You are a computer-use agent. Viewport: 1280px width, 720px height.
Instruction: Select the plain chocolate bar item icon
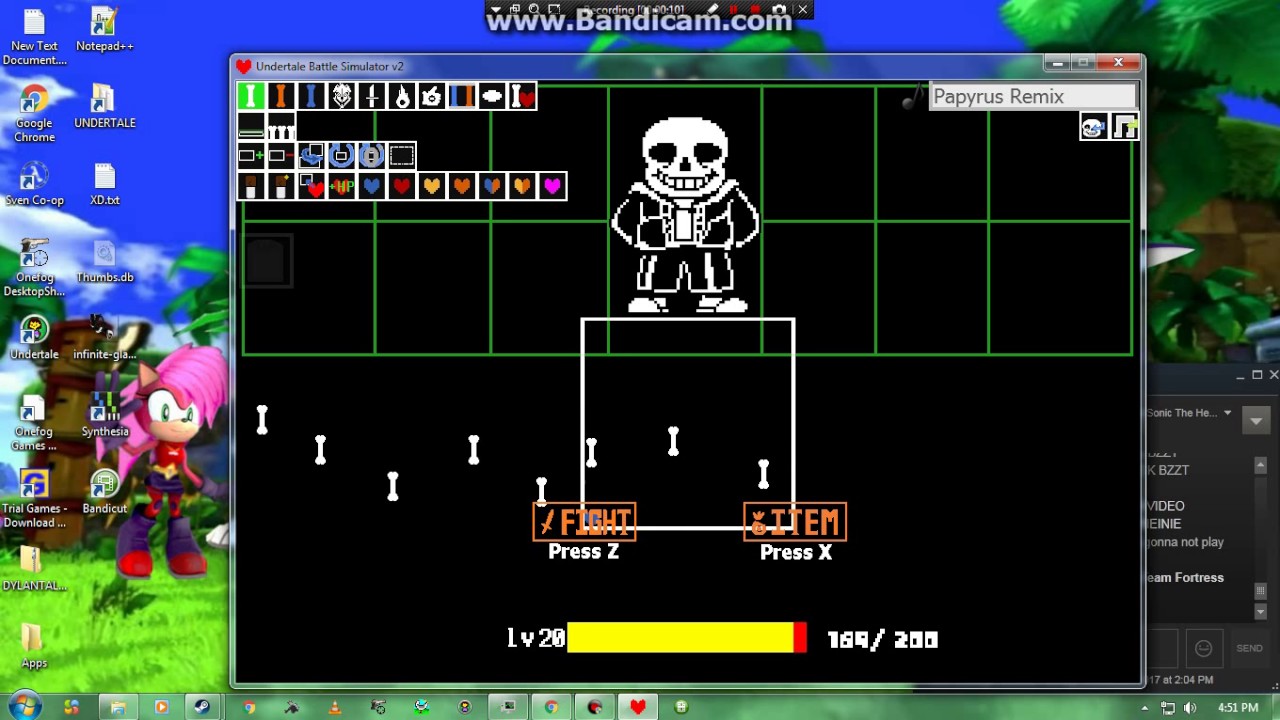click(251, 186)
